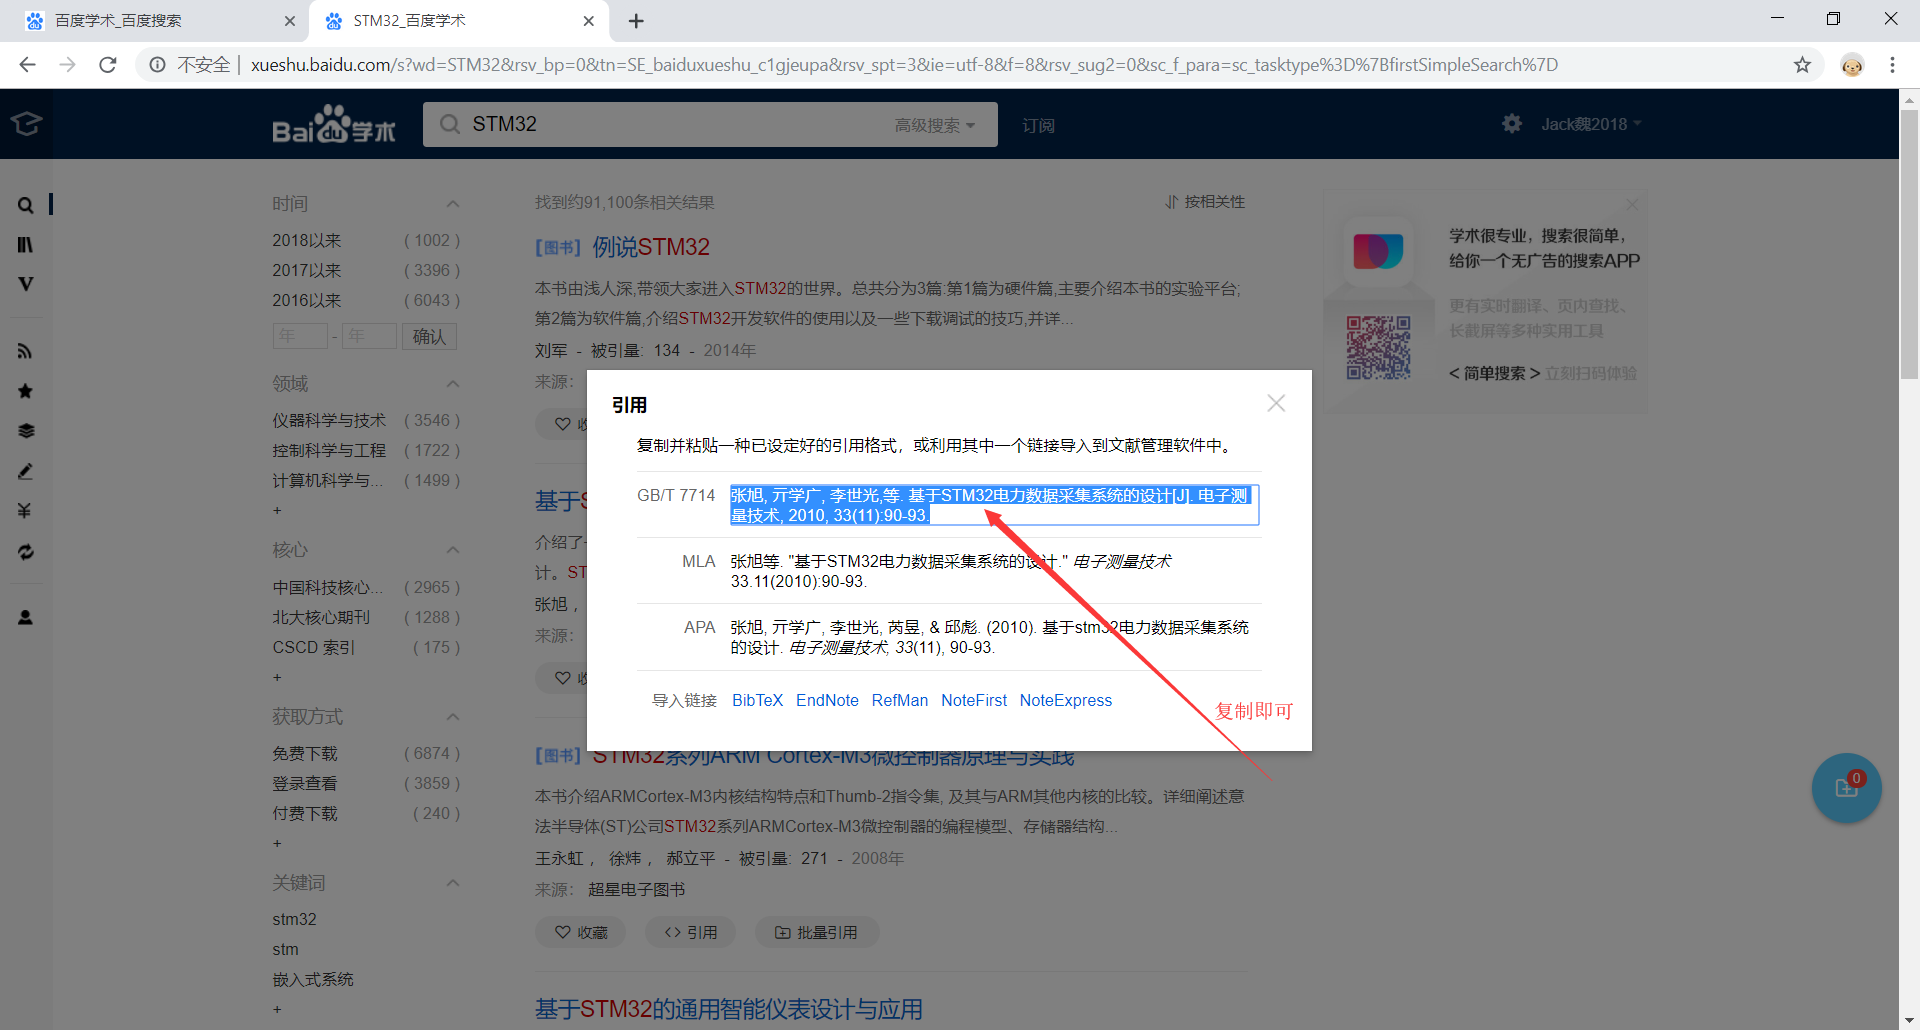Collapse the 关键词 filter section

coord(452,883)
